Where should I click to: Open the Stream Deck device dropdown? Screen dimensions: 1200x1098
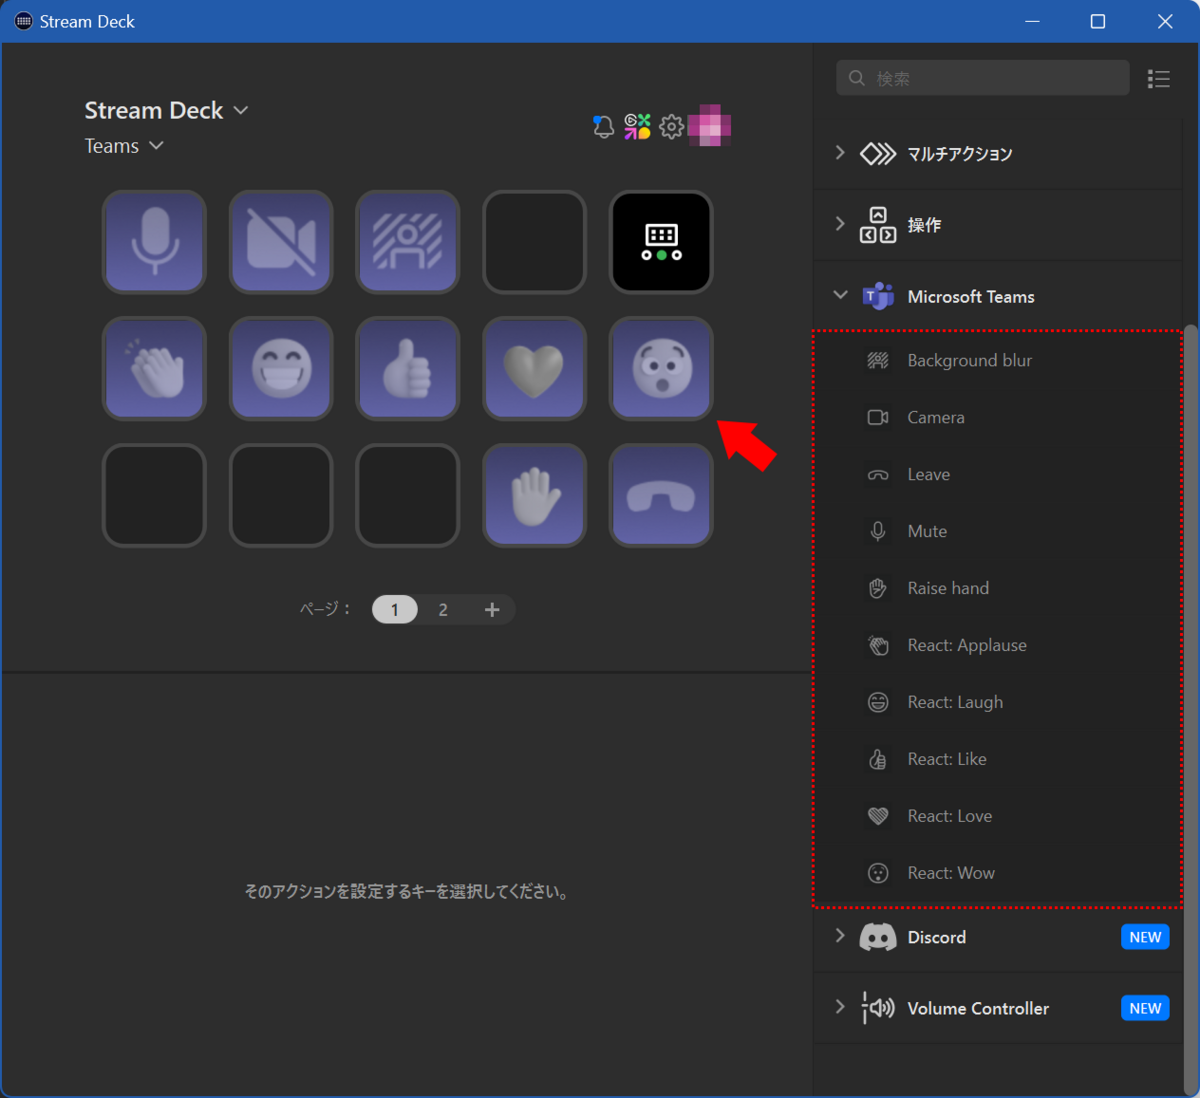(166, 110)
